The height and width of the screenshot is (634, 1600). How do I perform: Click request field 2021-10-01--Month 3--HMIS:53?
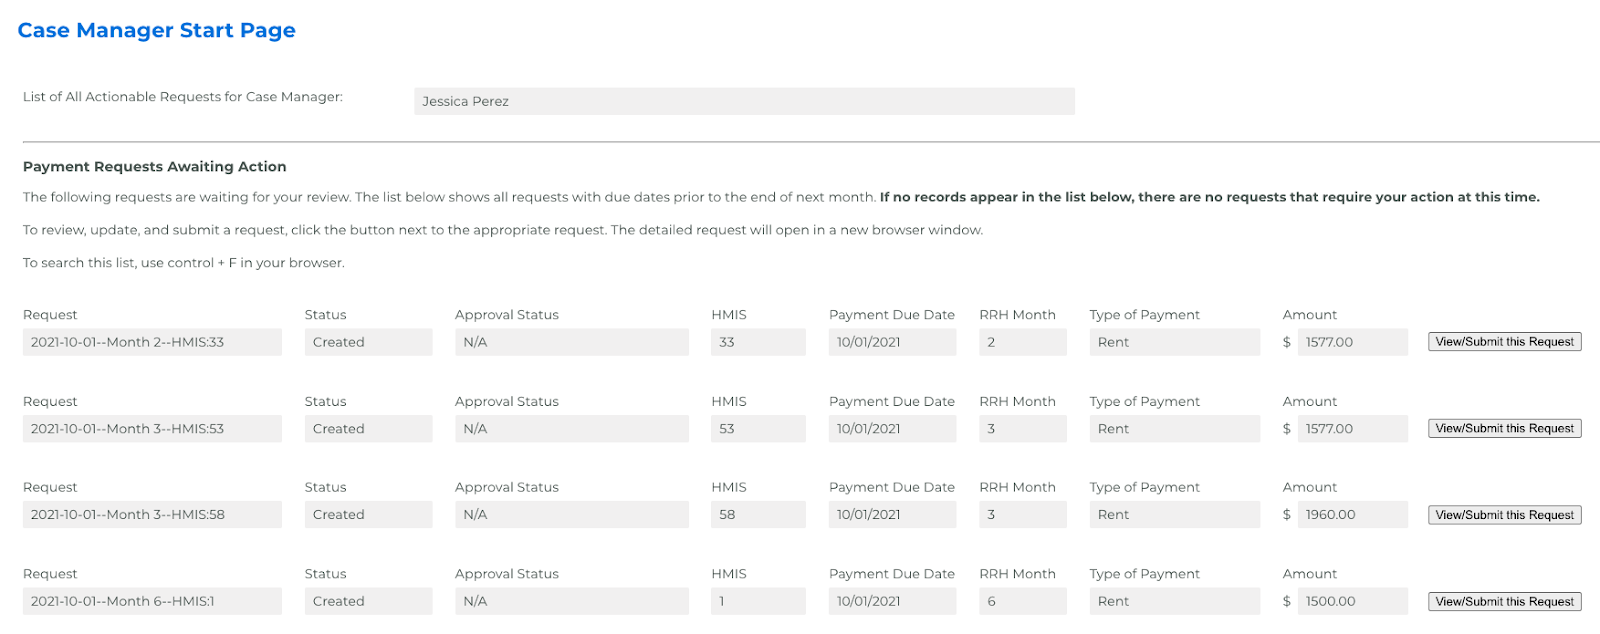(x=152, y=428)
